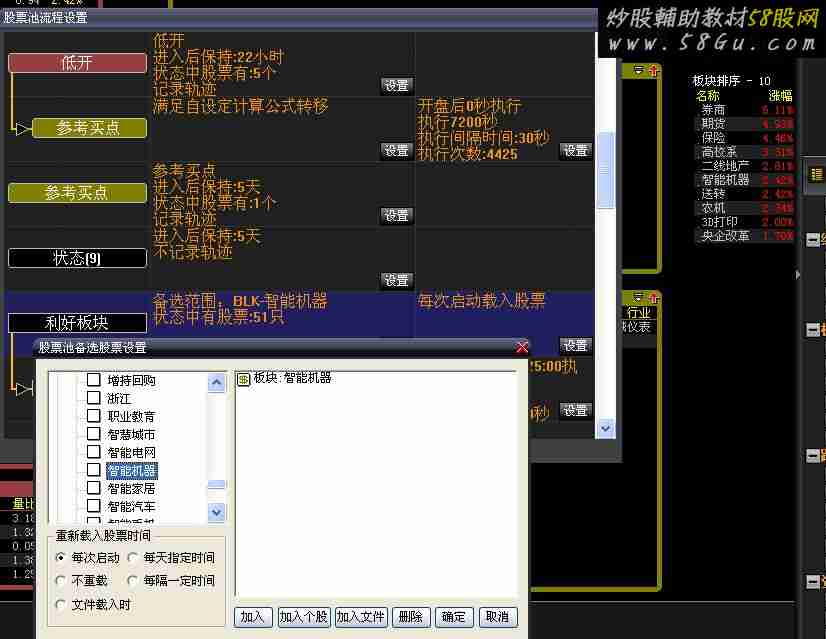Viewport: 826px width, 639px height.
Task: Open the dropdown triangle icon above the 板块排序 side panel
Action: click(x=638, y=70)
